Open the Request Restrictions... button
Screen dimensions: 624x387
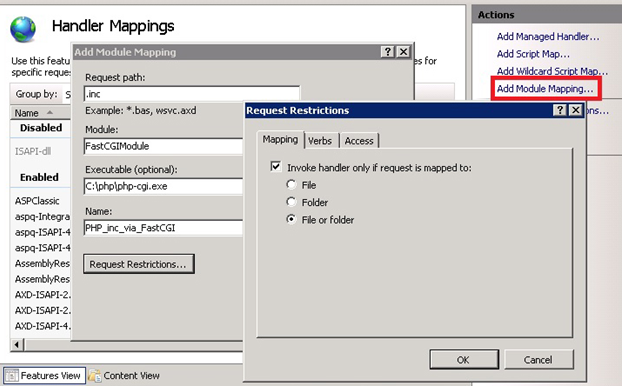pyautogui.click(x=138, y=264)
